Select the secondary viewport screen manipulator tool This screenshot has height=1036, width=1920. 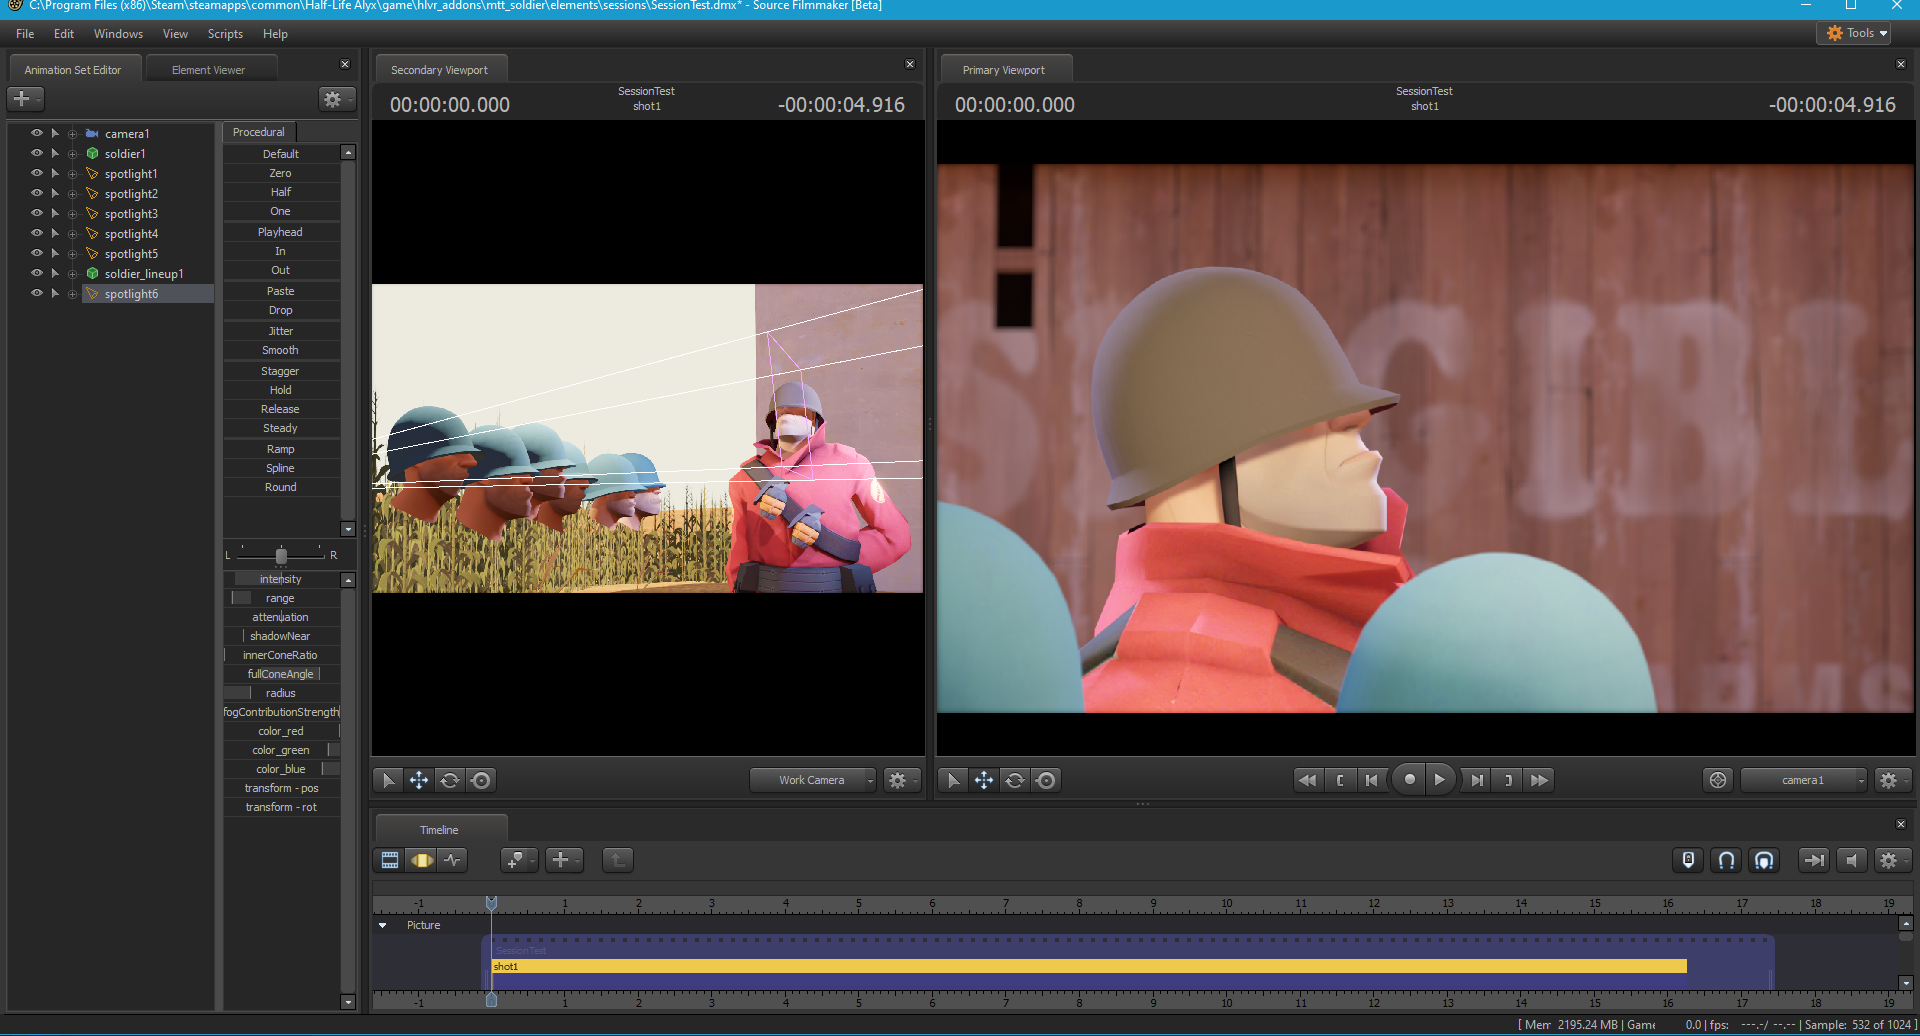[x=481, y=780]
